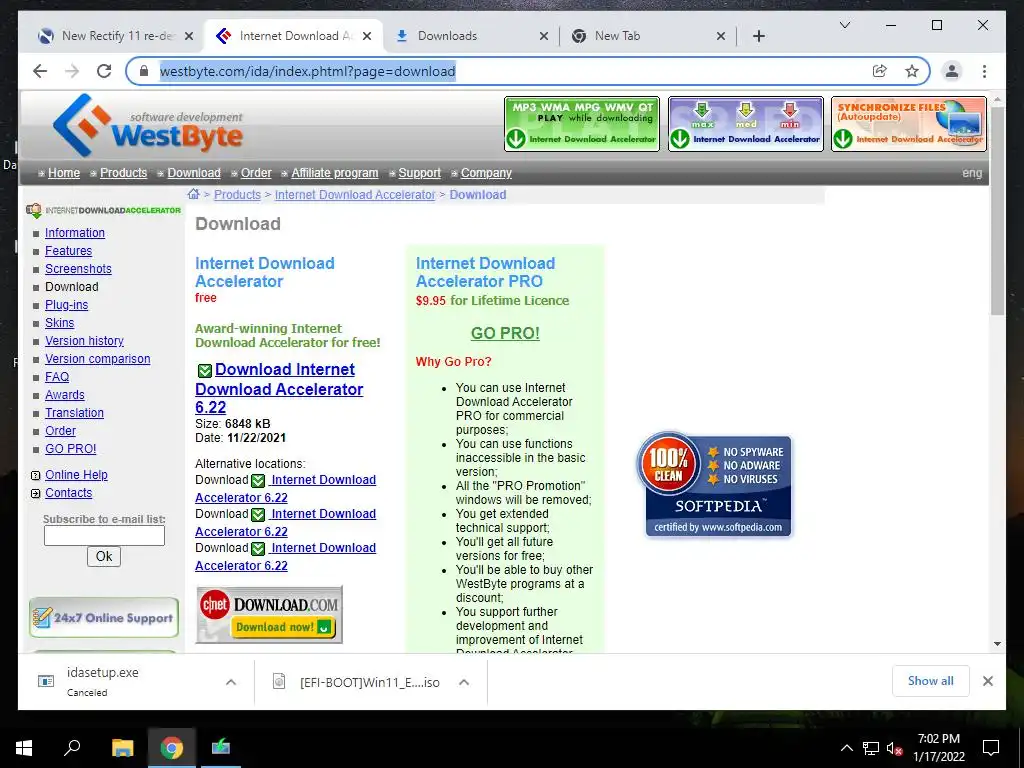Viewport: 1024px width, 768px height.
Task: Click the breadcrumb home icon
Action: (193, 194)
